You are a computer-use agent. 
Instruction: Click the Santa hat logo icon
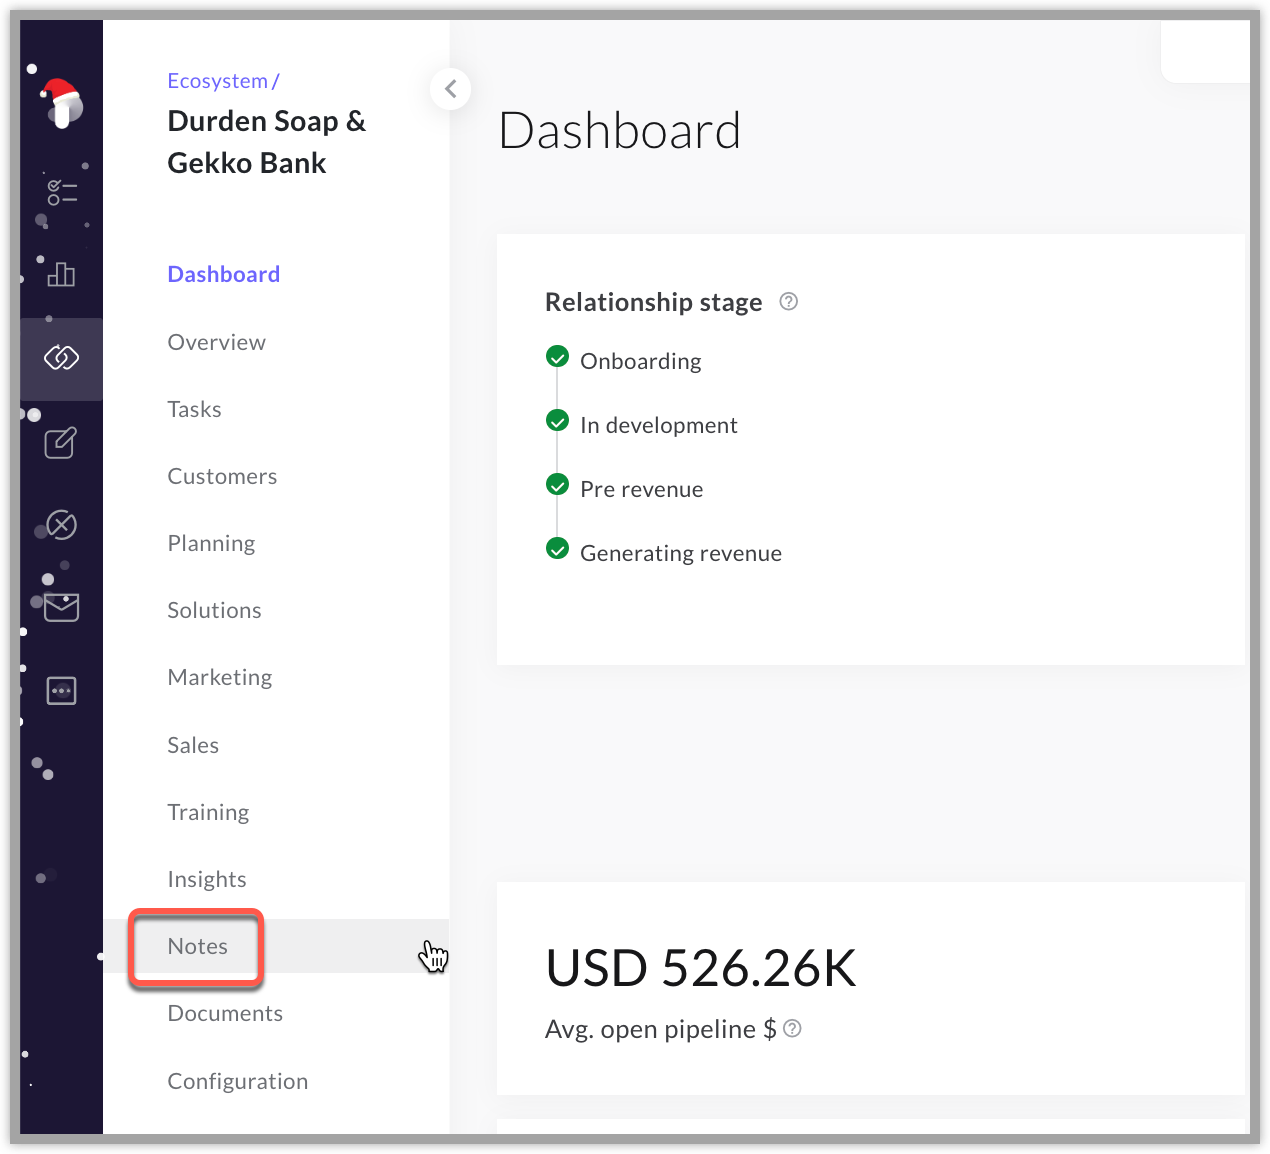(x=62, y=104)
